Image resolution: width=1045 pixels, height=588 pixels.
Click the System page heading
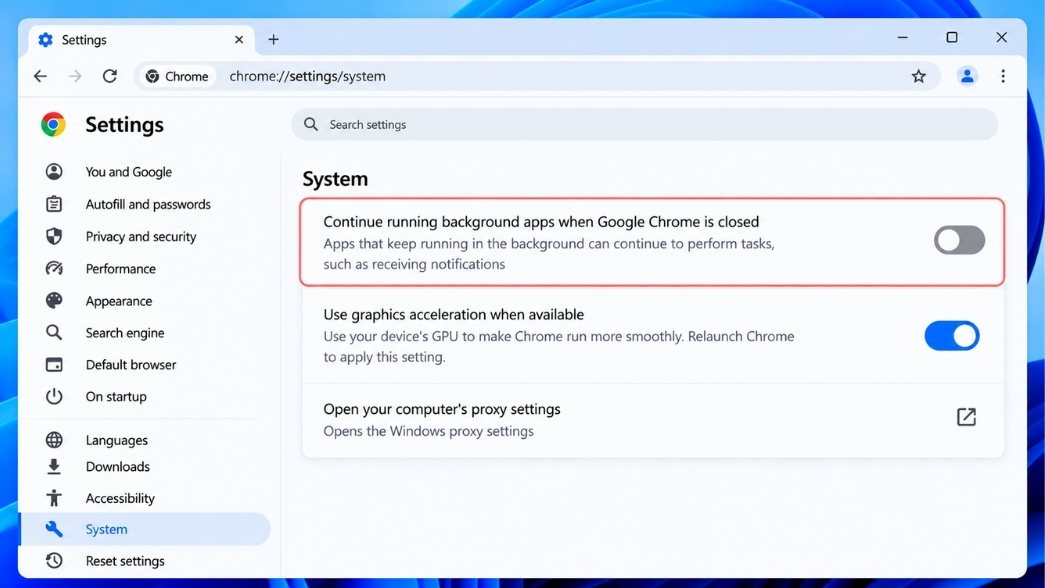335,179
